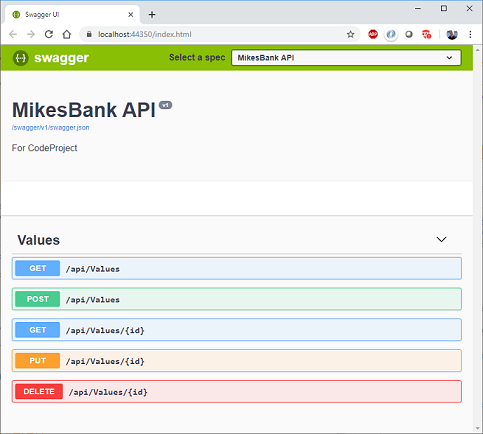
Task: Click the MikesBank API title
Action: (x=84, y=110)
